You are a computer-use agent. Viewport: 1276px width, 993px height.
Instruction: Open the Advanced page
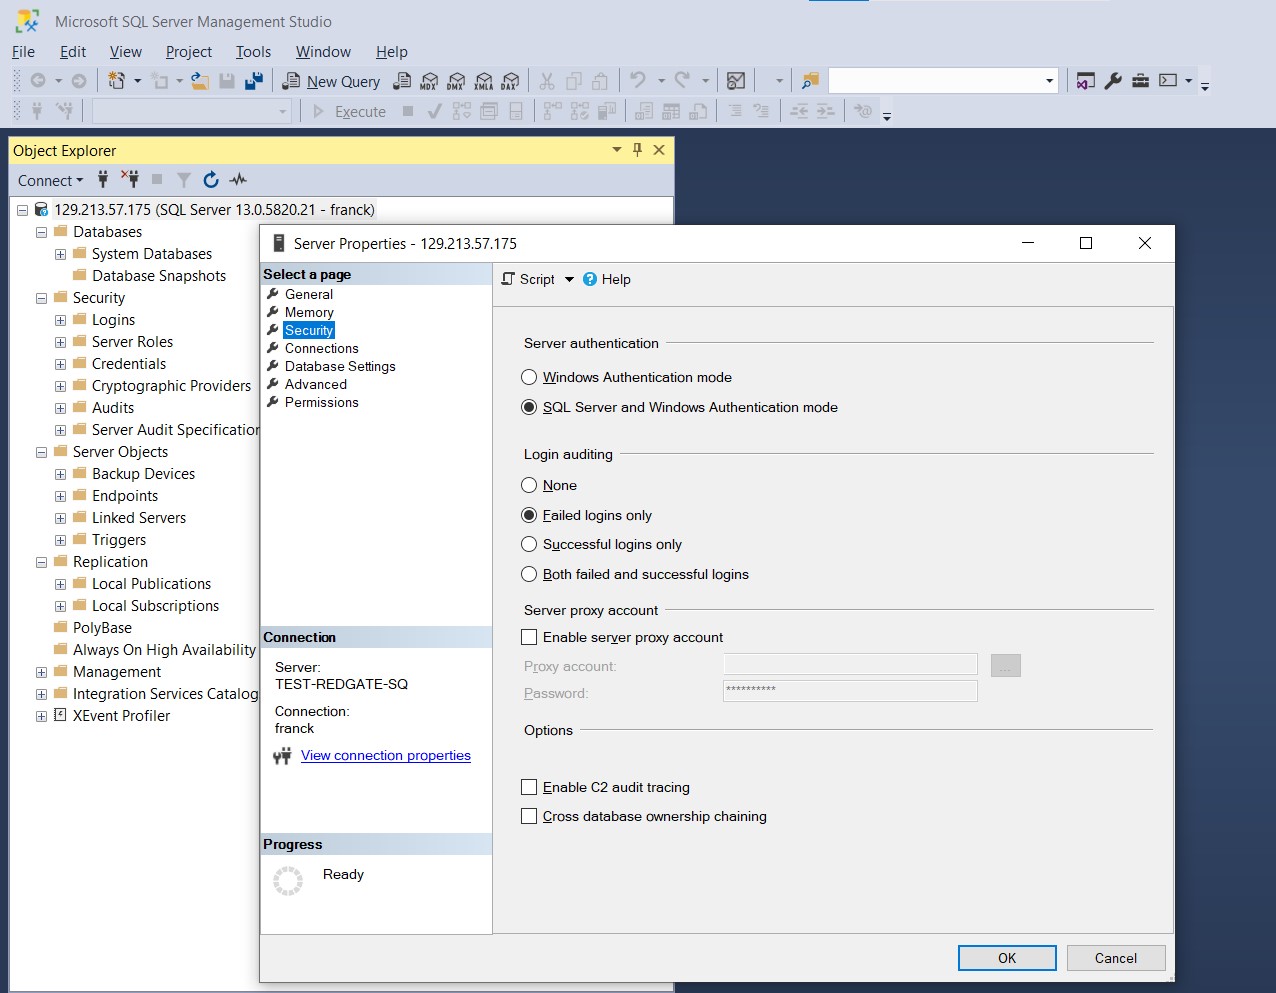point(316,384)
